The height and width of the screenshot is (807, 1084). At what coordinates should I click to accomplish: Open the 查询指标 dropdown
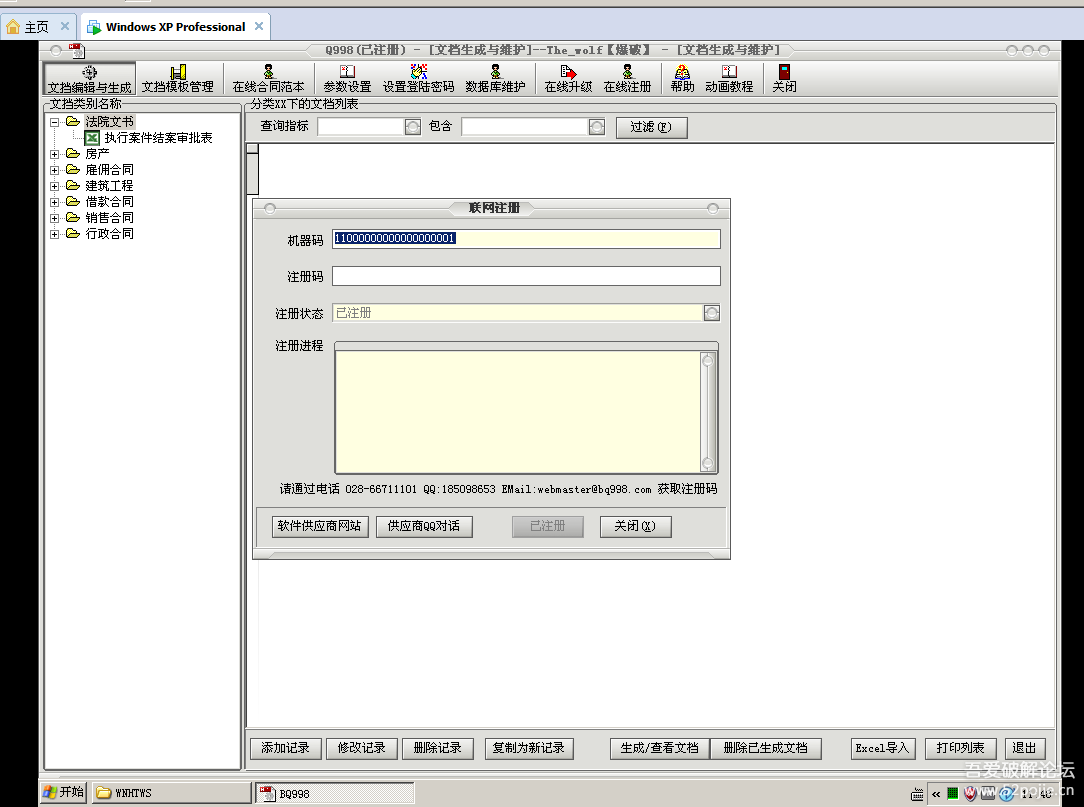(413, 127)
